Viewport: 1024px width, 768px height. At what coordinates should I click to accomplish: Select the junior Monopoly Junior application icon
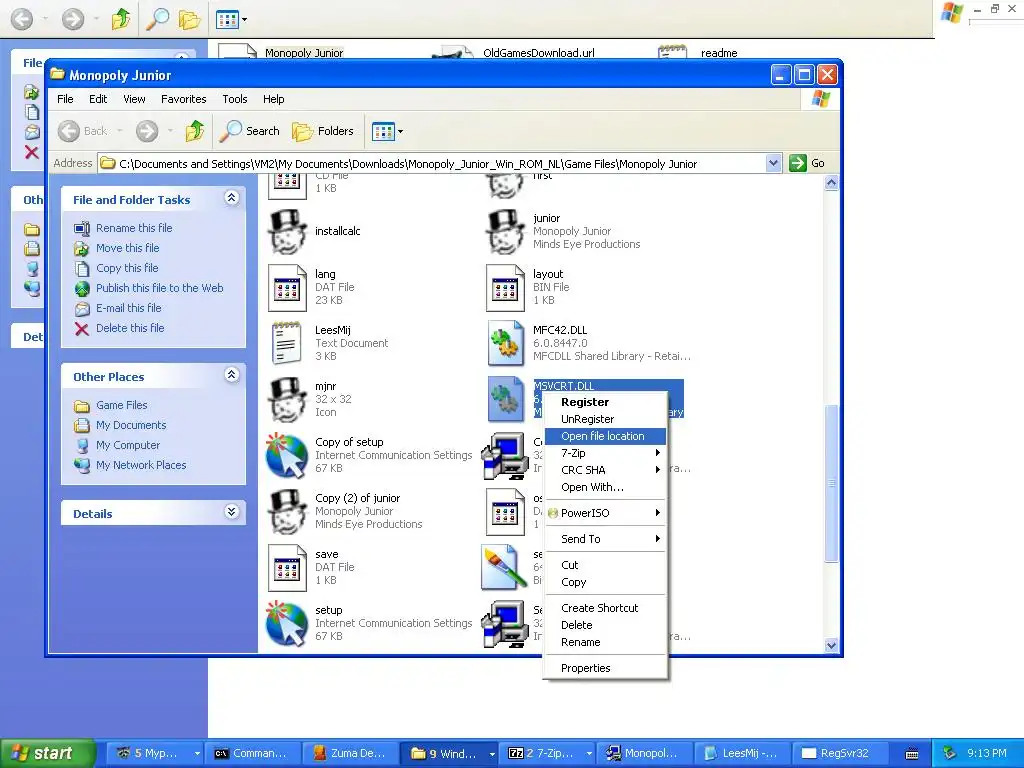click(x=505, y=232)
